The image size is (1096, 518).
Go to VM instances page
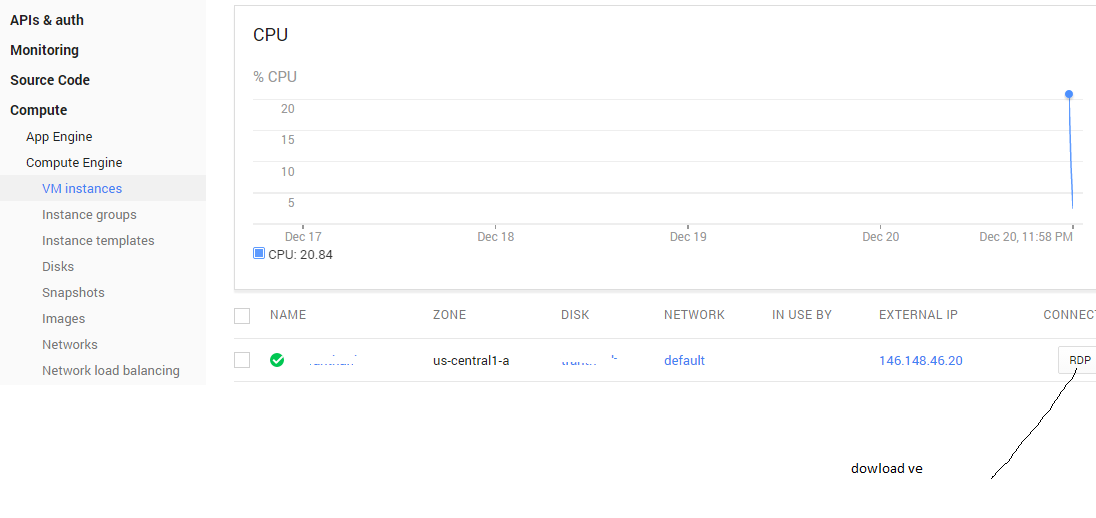coord(82,189)
